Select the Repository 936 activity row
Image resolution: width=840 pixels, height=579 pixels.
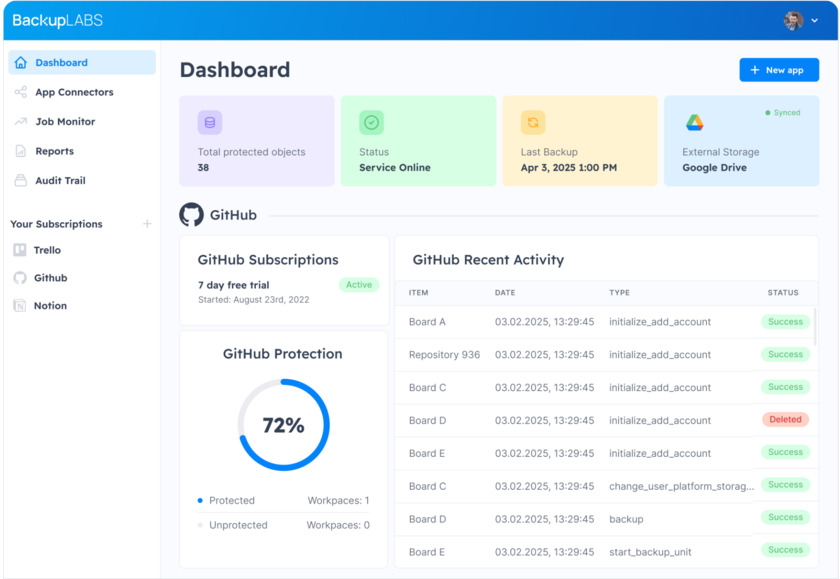point(444,355)
